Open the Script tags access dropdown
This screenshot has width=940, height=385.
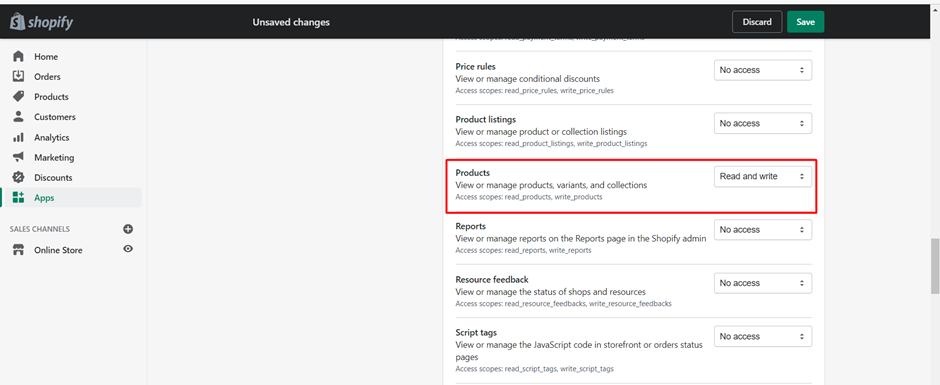(x=763, y=336)
